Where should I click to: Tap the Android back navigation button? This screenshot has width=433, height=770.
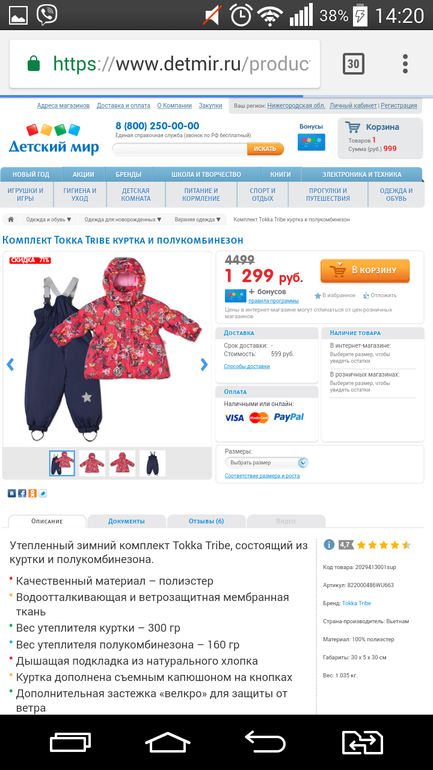coord(265,742)
